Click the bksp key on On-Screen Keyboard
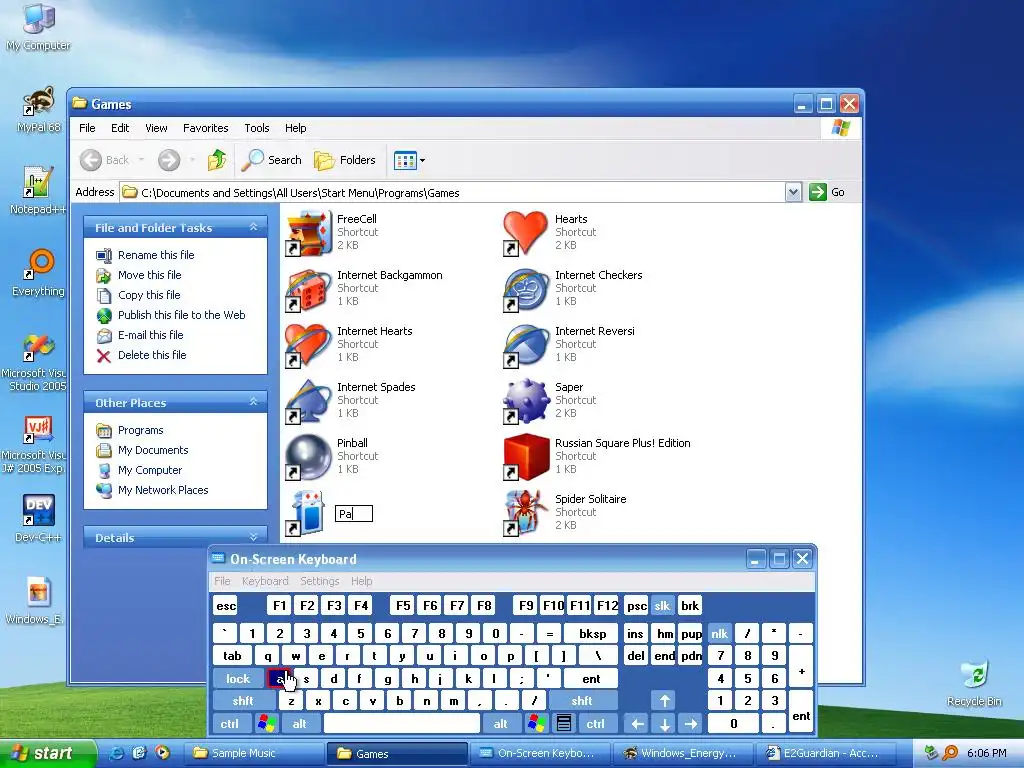This screenshot has height=768, width=1024. point(593,633)
